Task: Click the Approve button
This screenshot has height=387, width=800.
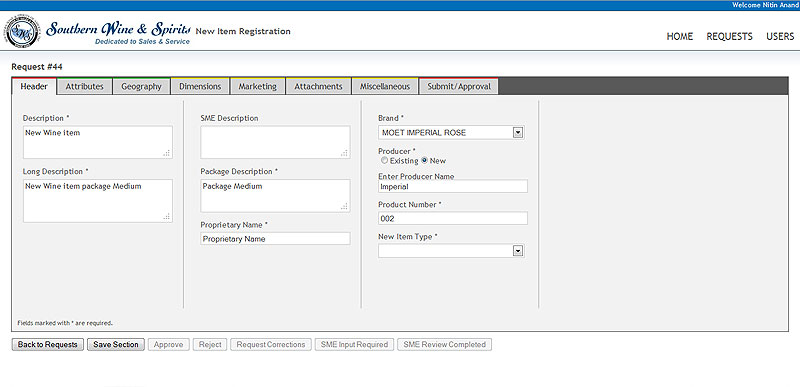Action: pos(168,345)
